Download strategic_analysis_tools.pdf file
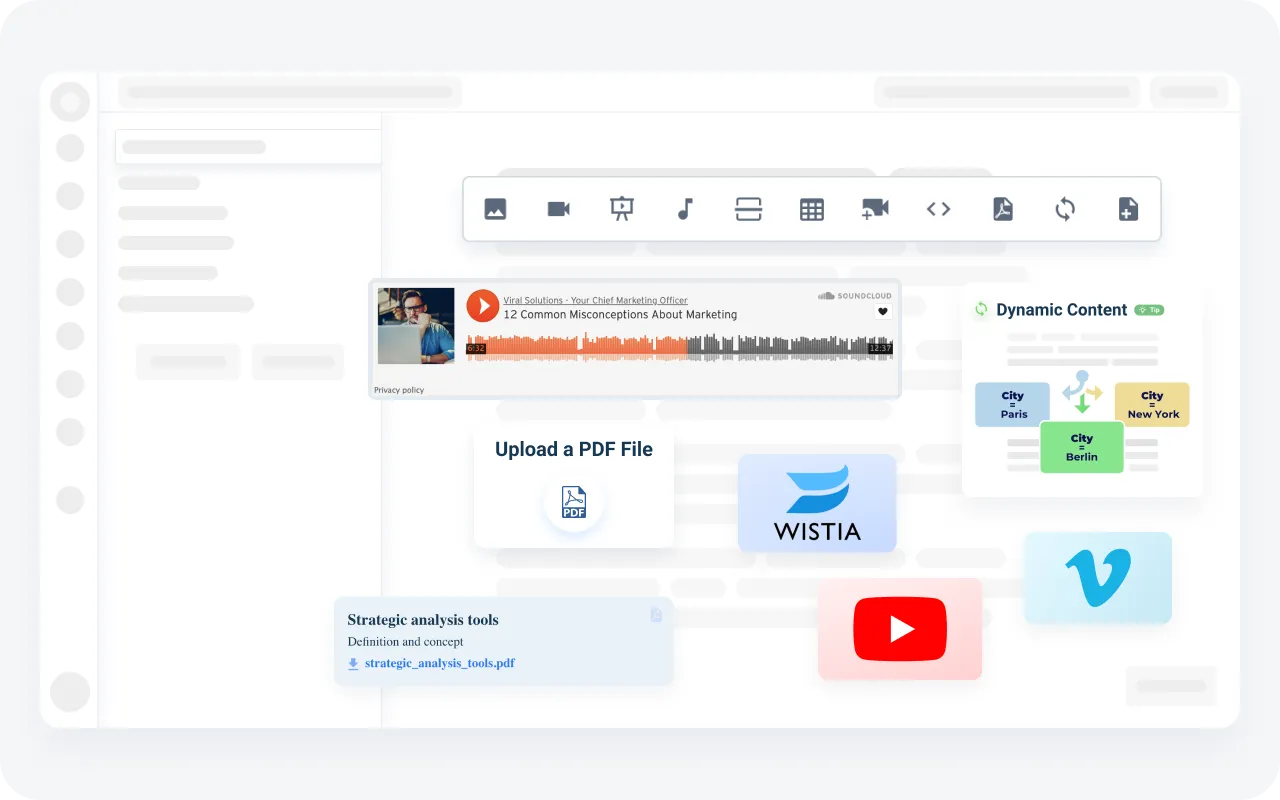Image resolution: width=1280 pixels, height=800 pixels. point(439,663)
